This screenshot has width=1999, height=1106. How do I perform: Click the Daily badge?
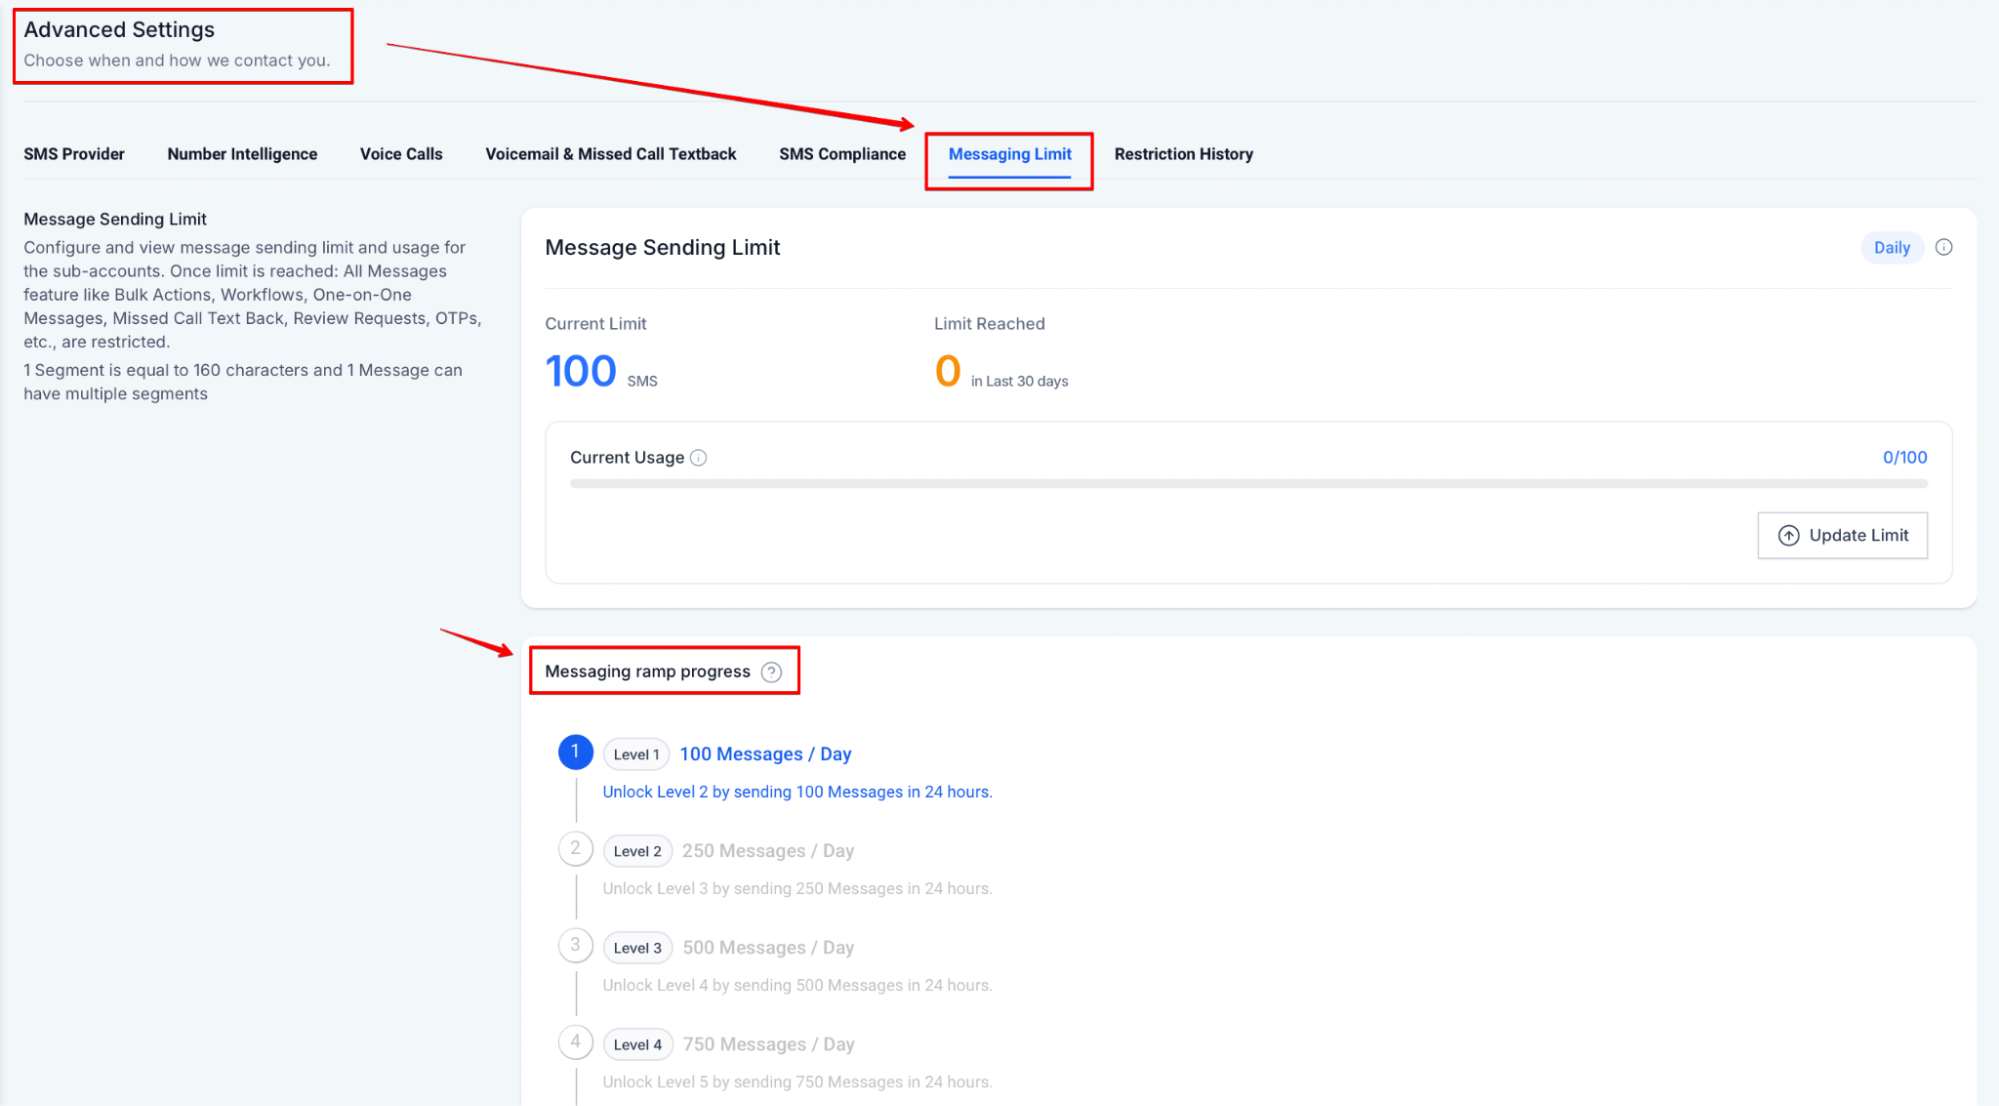1891,248
